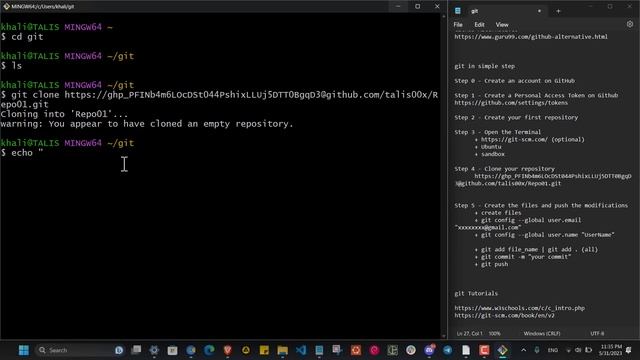
Task: Click 'Step 2 - Create your first repository'
Action: 516,118
